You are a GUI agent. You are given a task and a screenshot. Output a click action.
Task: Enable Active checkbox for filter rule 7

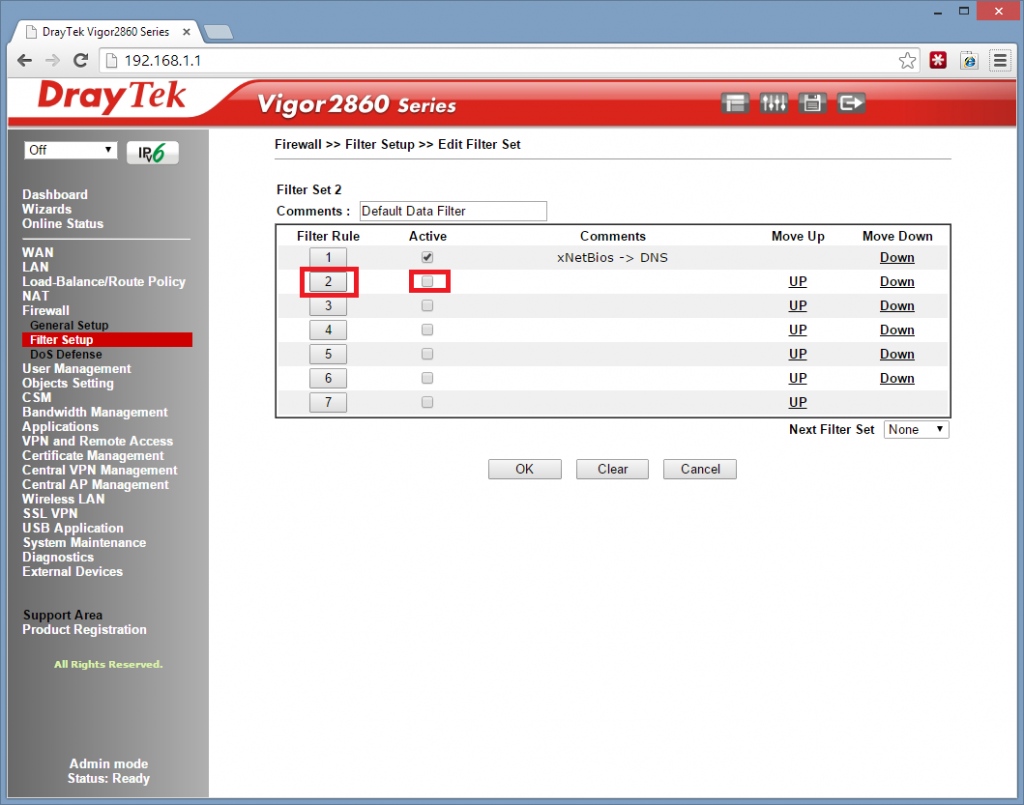427,402
